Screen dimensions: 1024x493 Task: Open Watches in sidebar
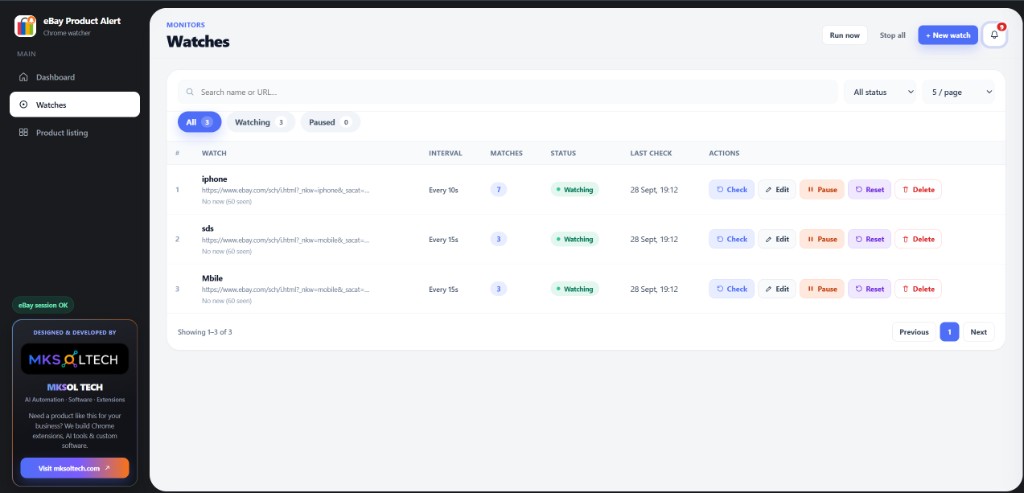click(74, 104)
